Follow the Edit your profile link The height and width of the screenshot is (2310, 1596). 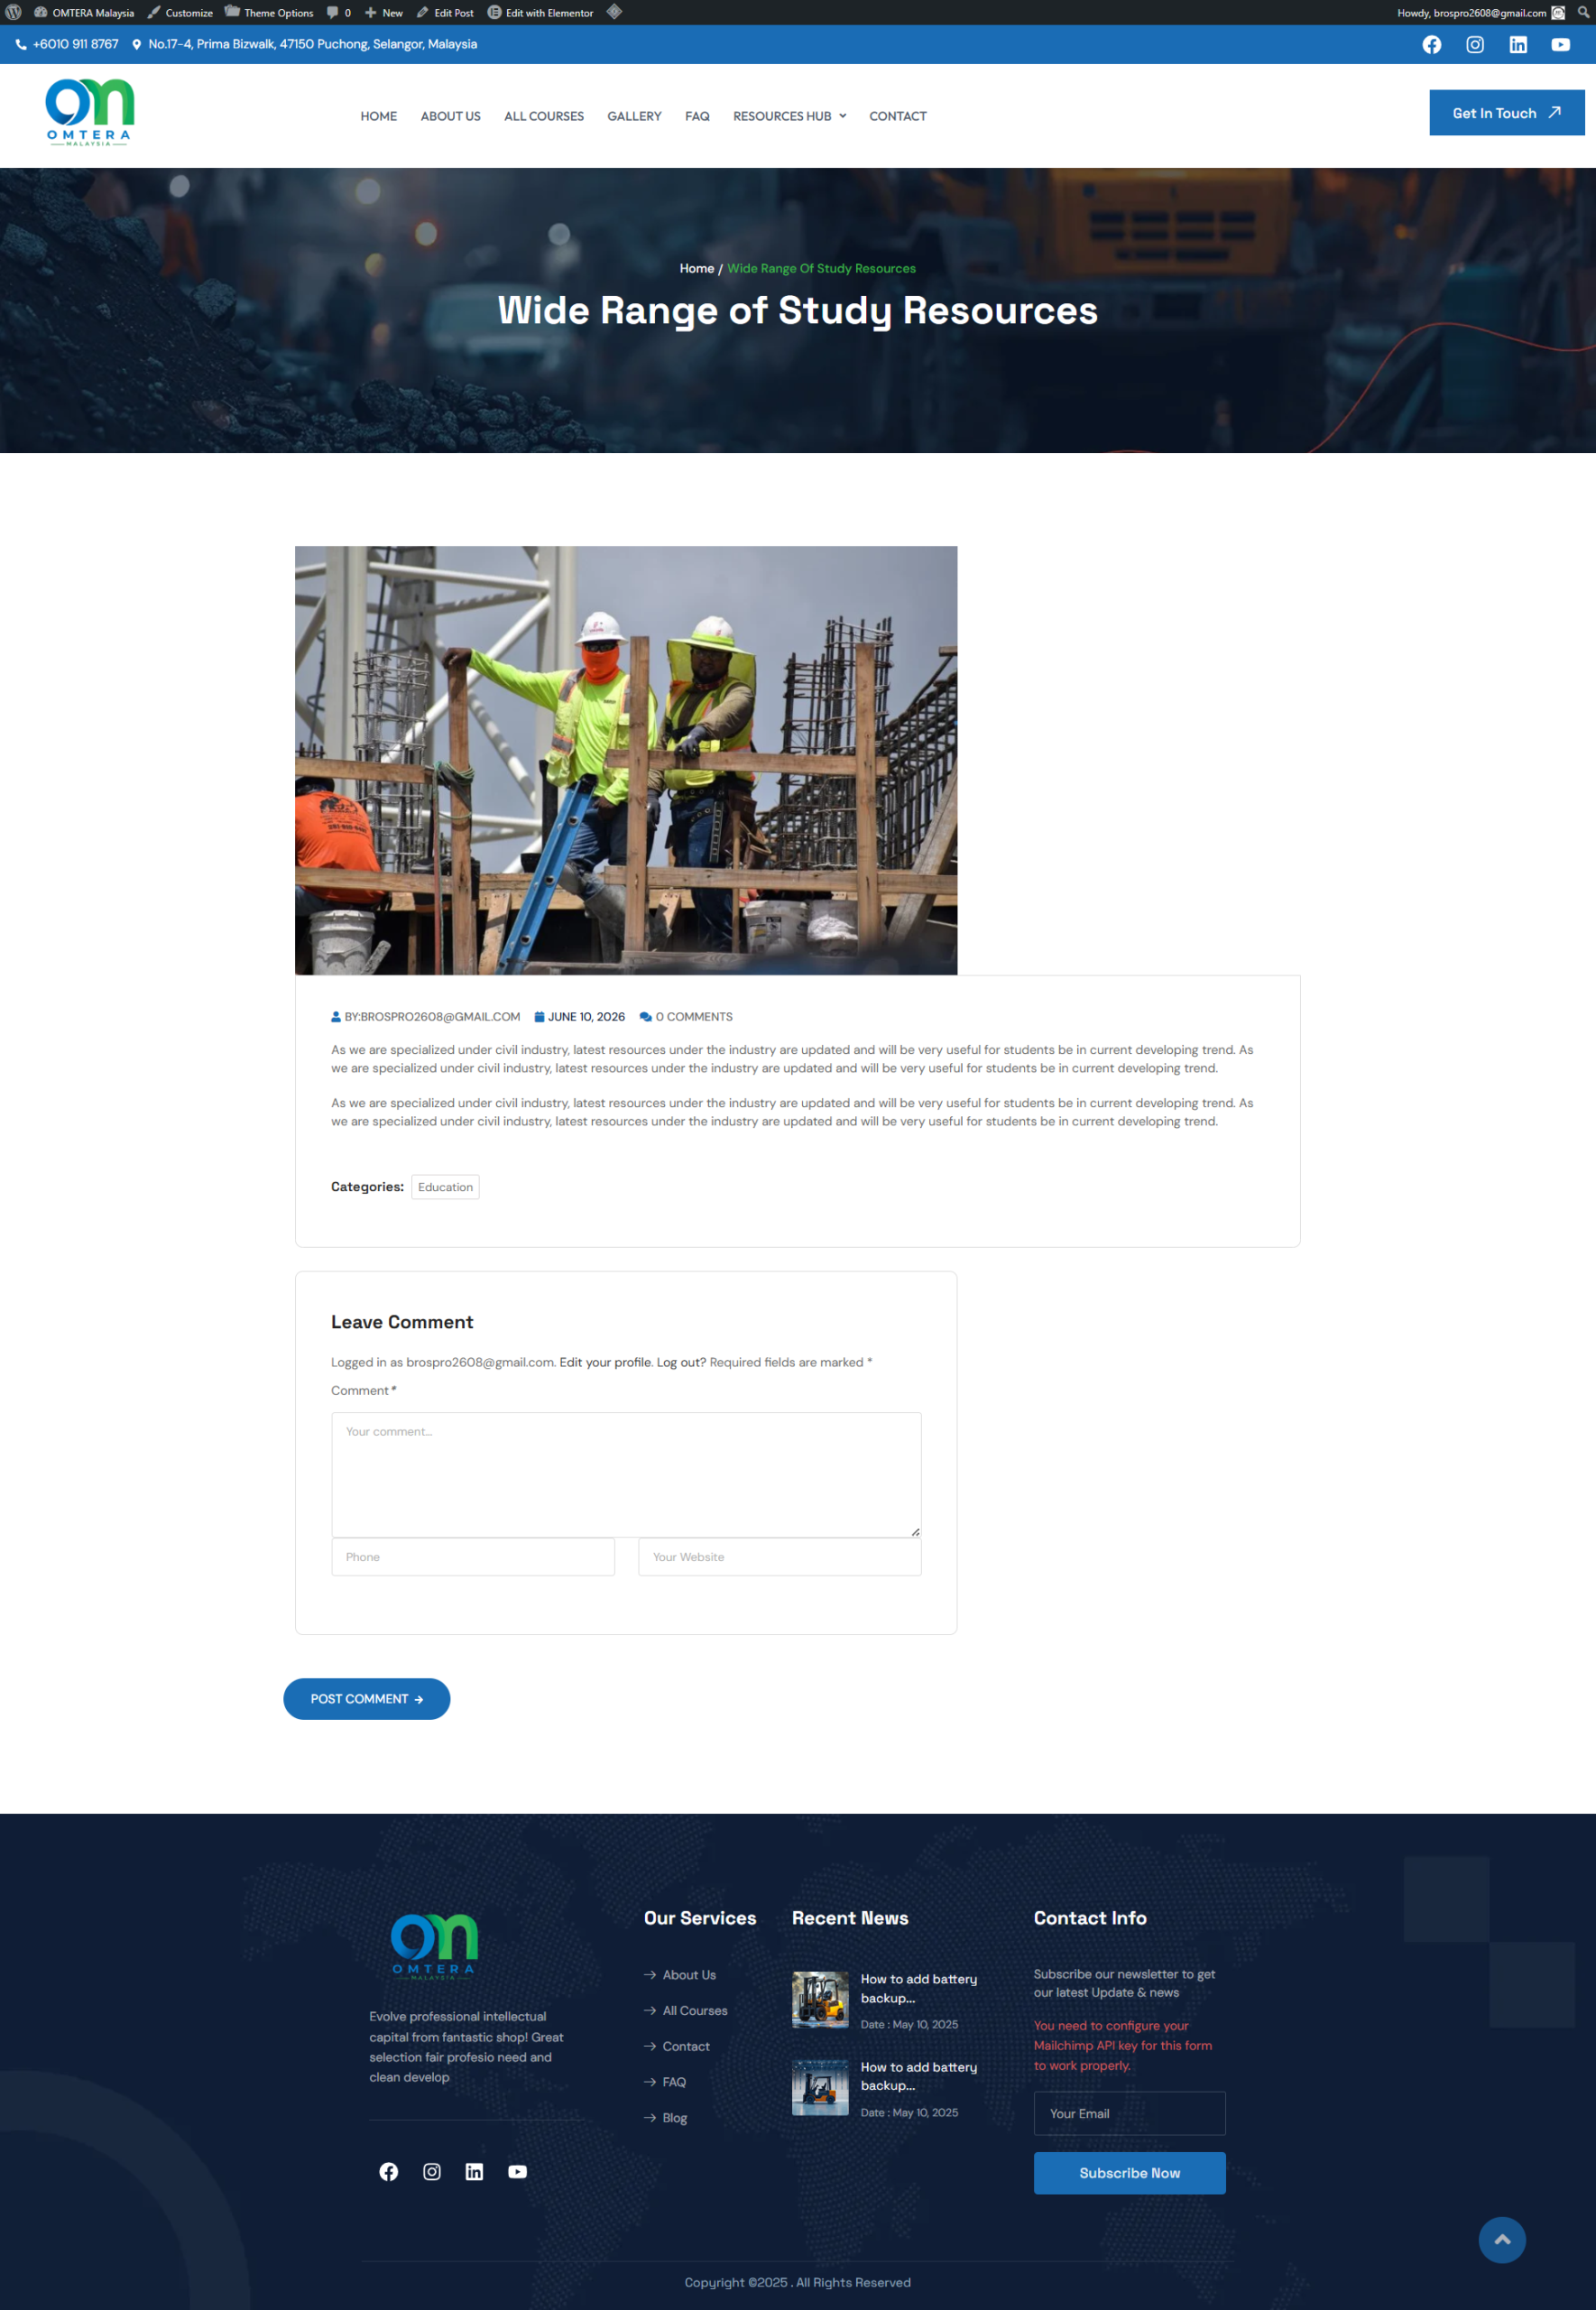click(606, 1362)
